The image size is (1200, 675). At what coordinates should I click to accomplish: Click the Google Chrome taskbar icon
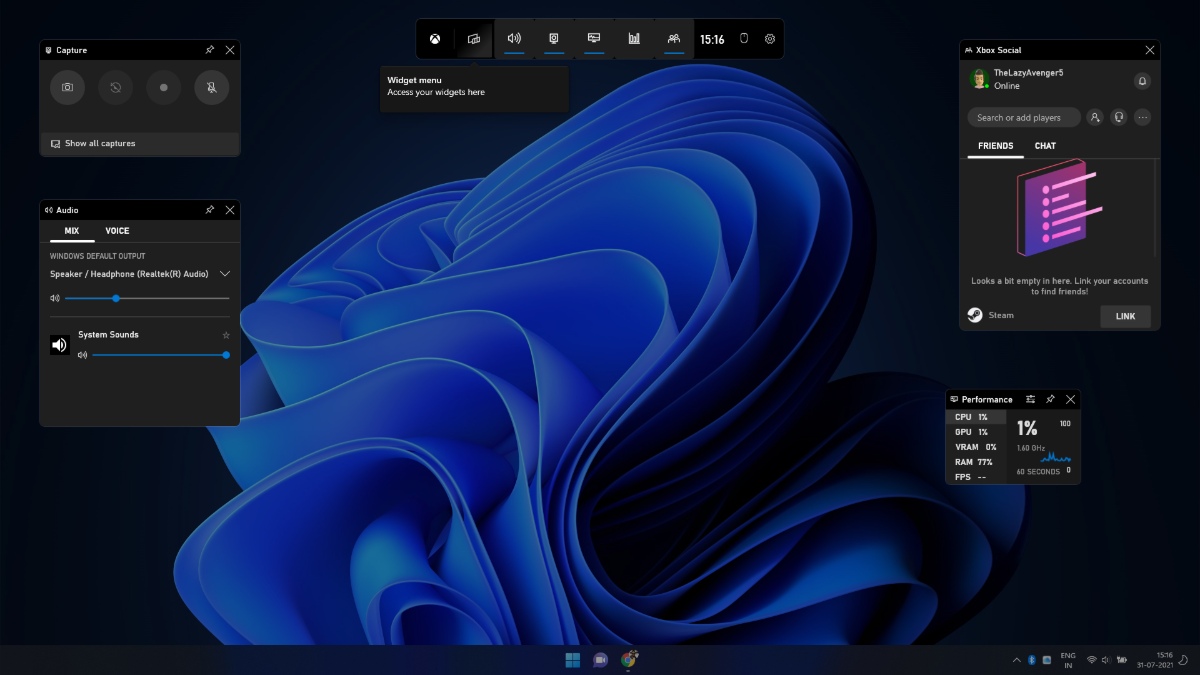(629, 659)
